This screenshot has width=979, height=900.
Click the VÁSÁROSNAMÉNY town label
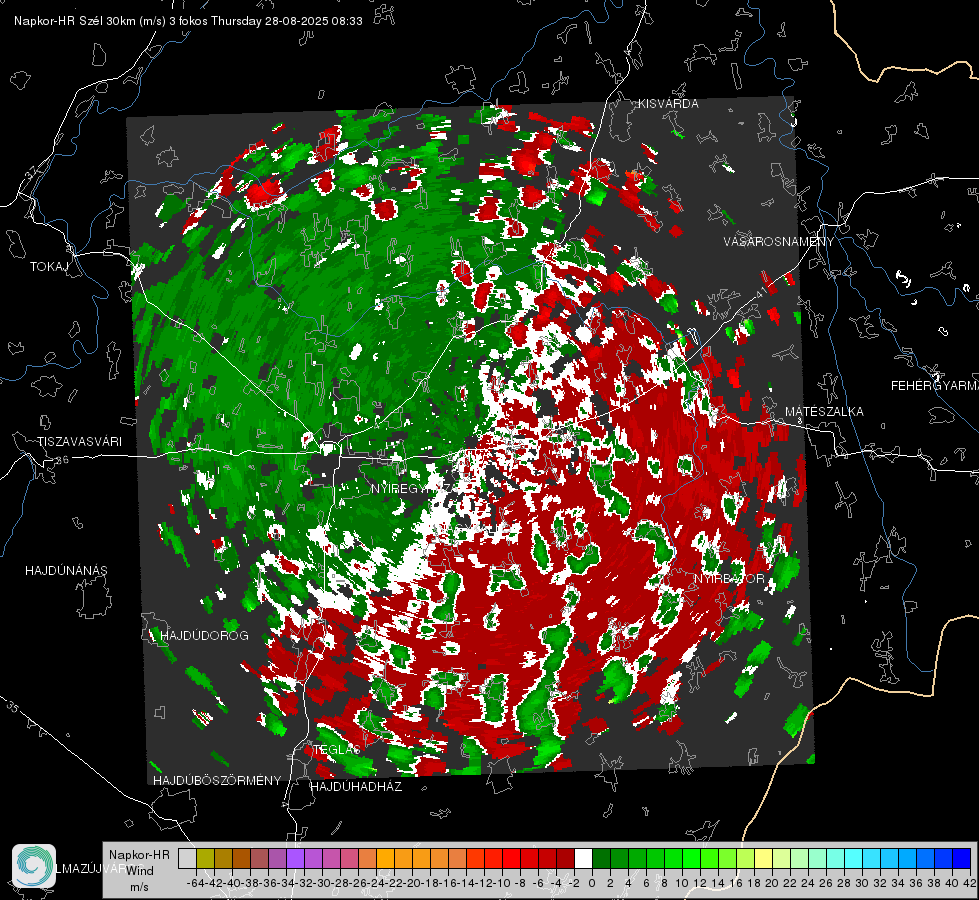click(x=779, y=242)
